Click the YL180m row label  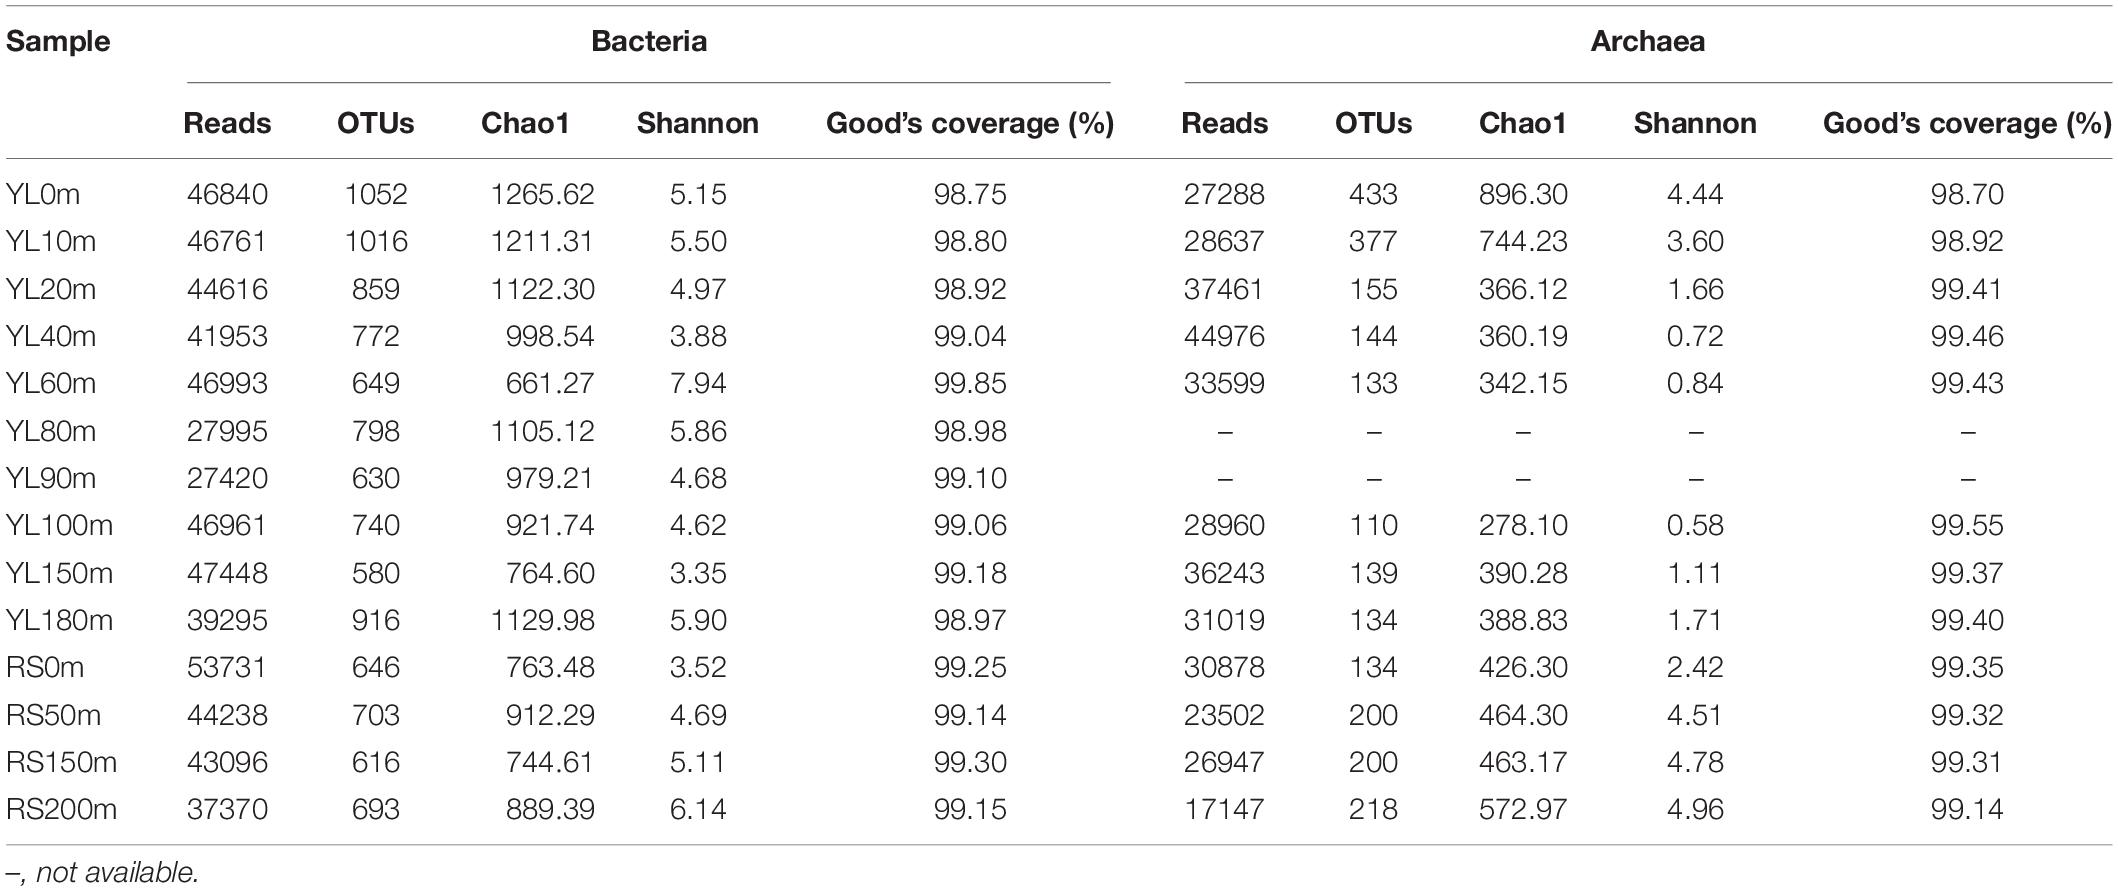point(59,620)
